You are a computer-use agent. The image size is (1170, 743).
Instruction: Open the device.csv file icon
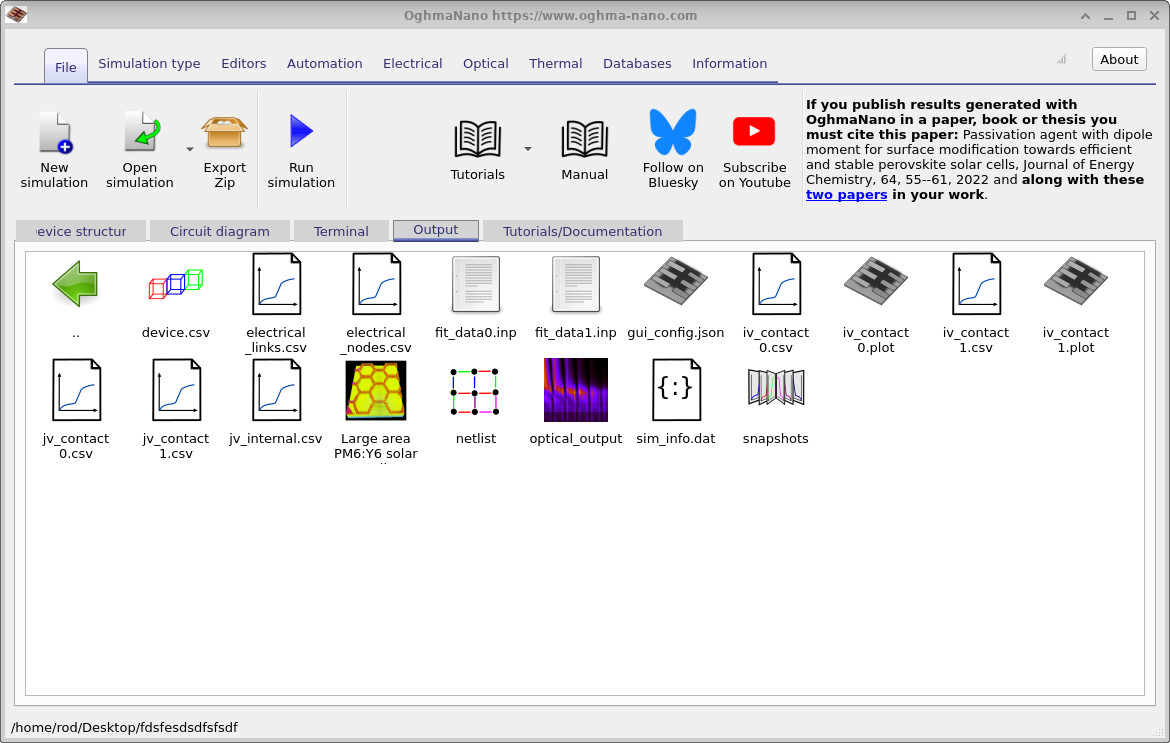(175, 284)
